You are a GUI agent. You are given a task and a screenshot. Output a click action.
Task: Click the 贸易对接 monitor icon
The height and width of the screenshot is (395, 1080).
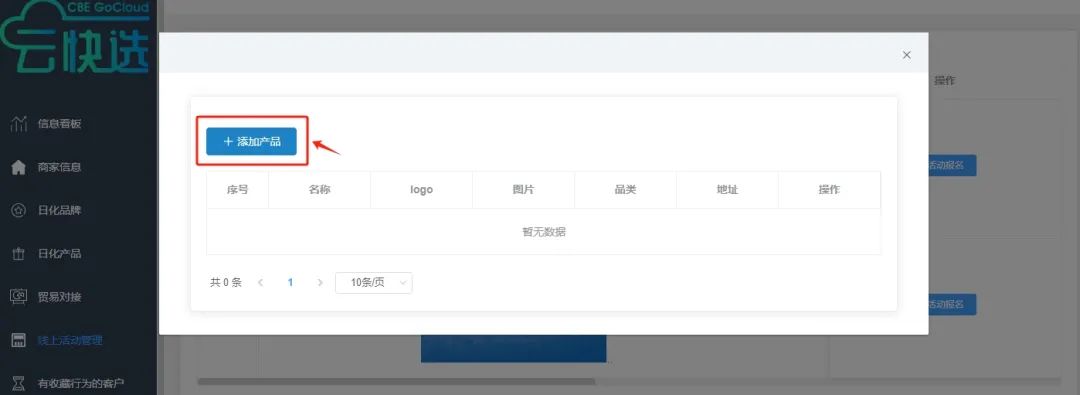click(19, 297)
